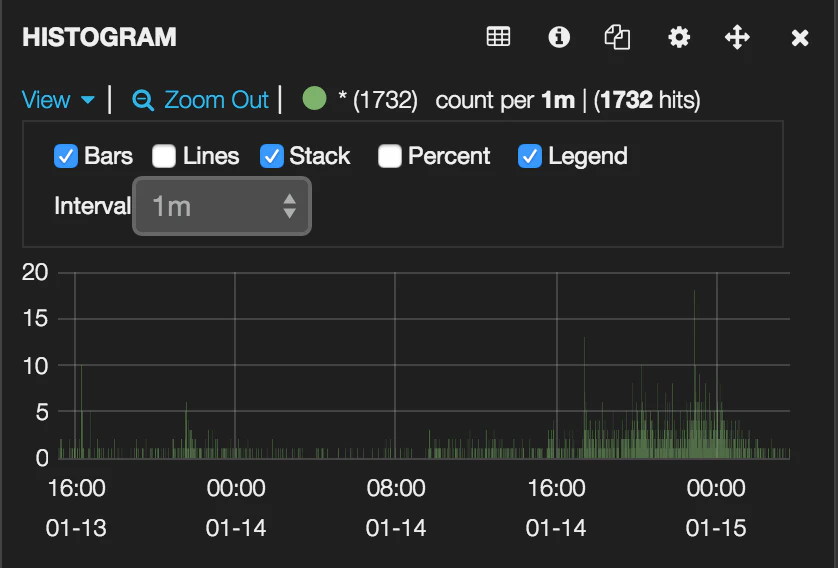Click the move panel crosshair icon
Viewport: 838px width, 568px height.
737,37
